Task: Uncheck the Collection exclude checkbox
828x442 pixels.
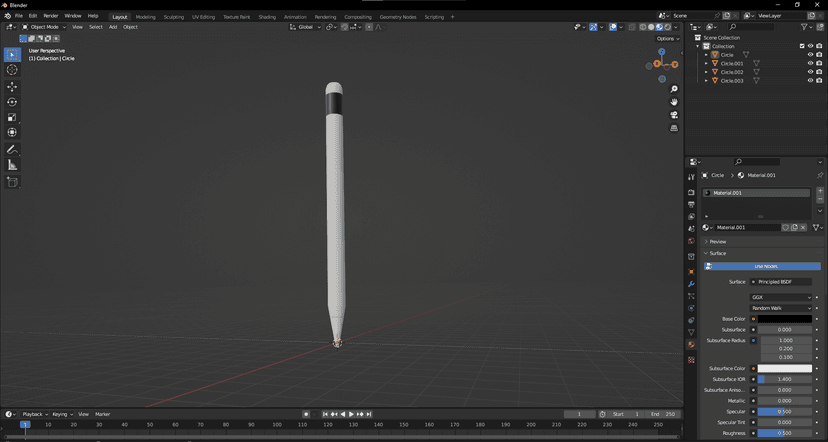Action: pyautogui.click(x=802, y=46)
